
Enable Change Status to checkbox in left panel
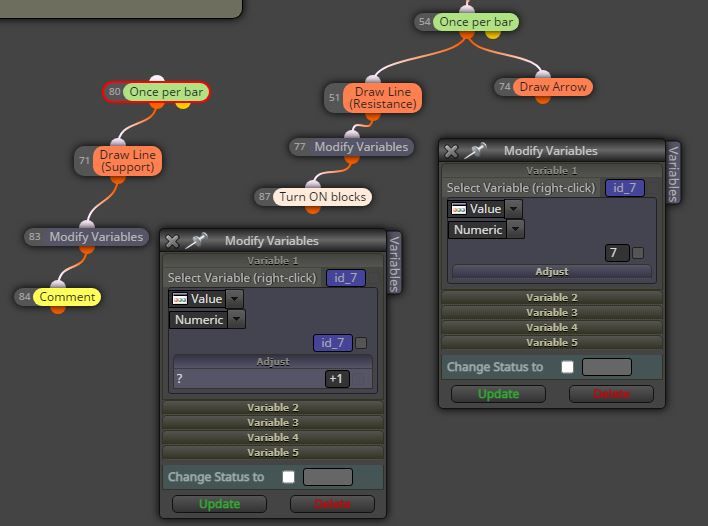(x=289, y=477)
